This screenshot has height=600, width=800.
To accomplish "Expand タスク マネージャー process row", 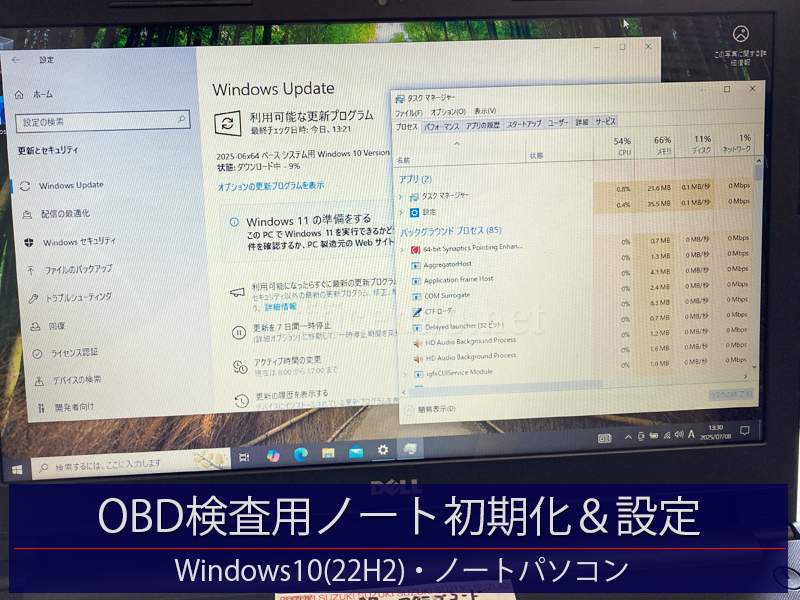I will pos(401,196).
